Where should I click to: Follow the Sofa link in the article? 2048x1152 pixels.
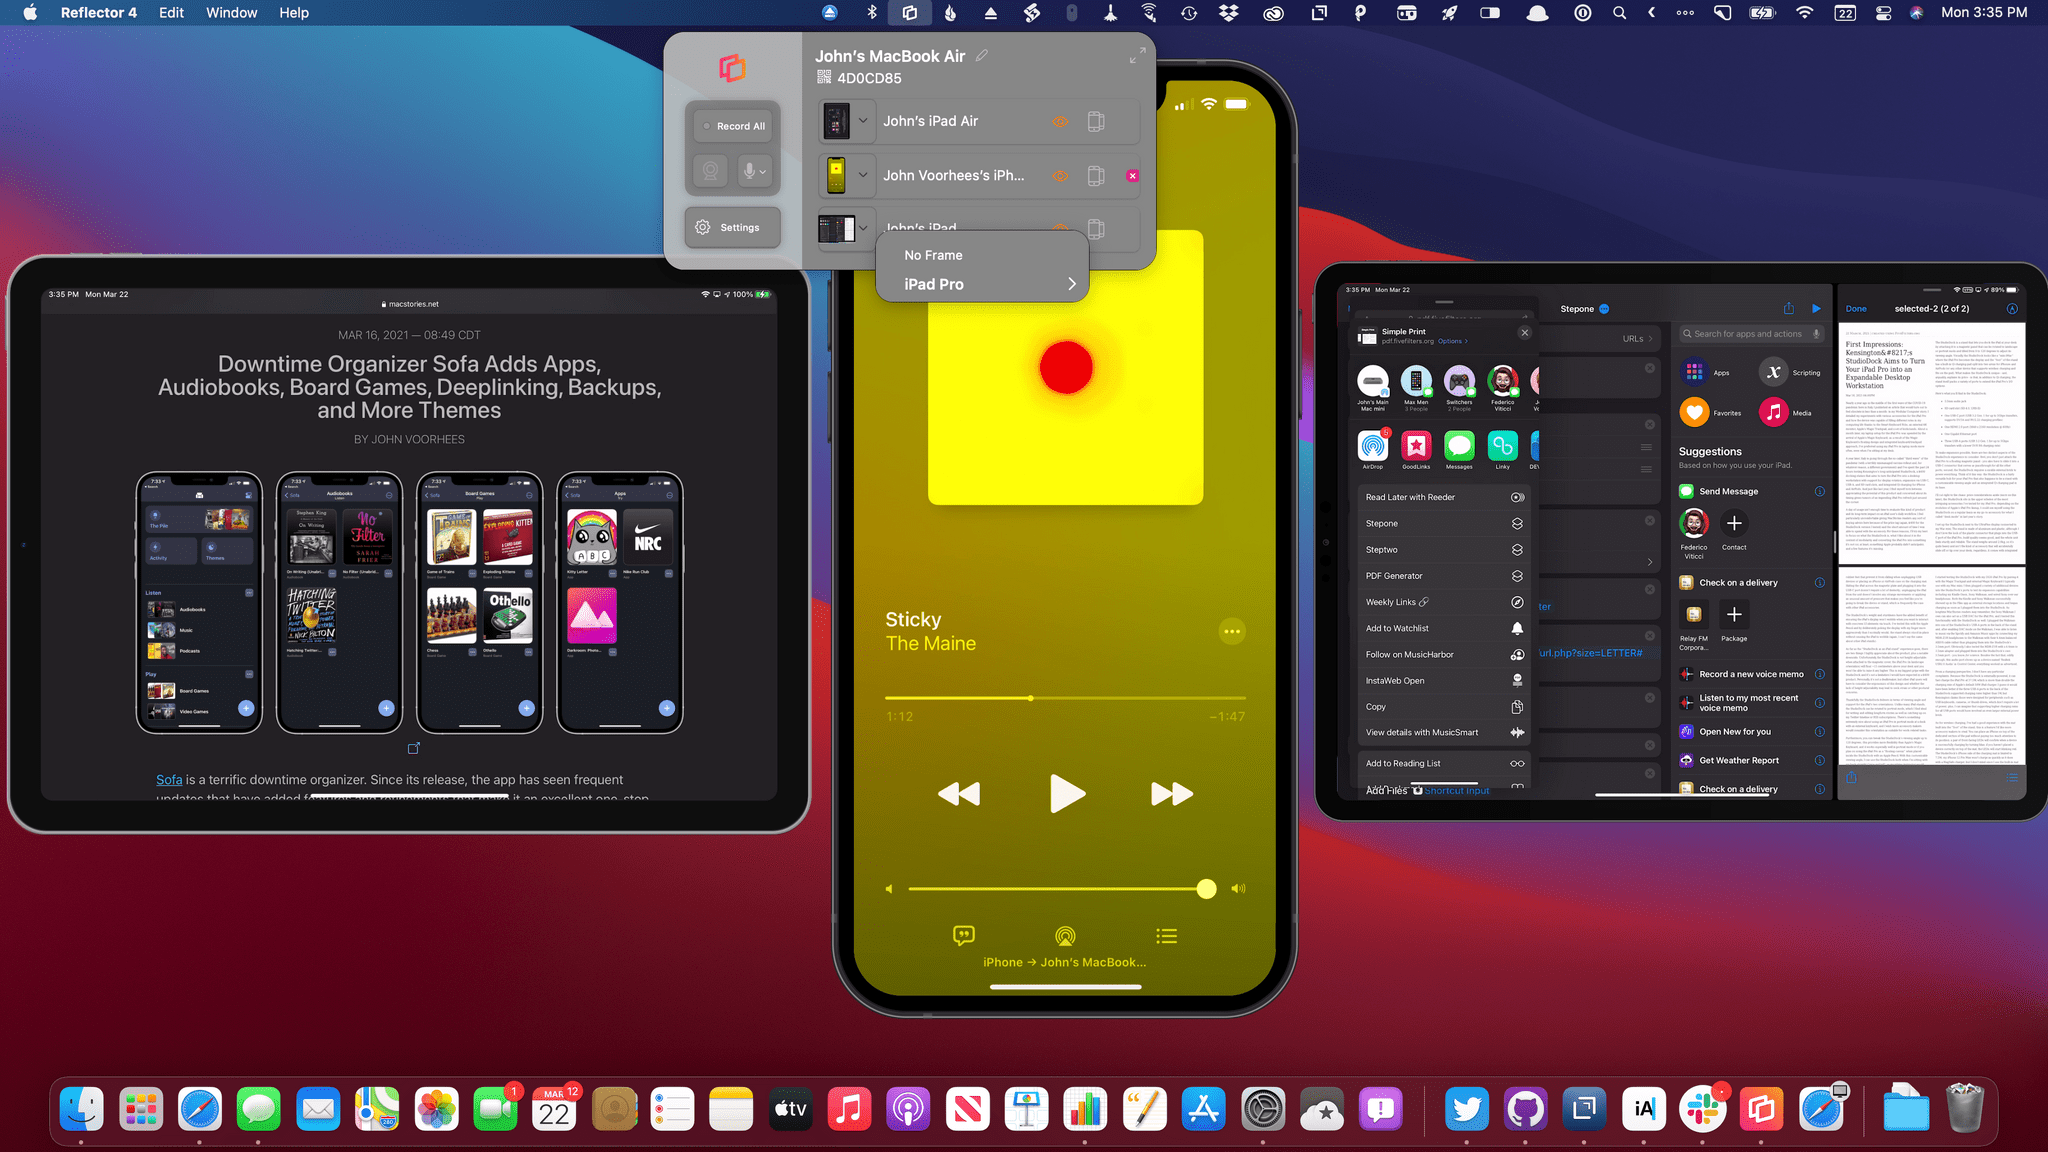click(169, 779)
